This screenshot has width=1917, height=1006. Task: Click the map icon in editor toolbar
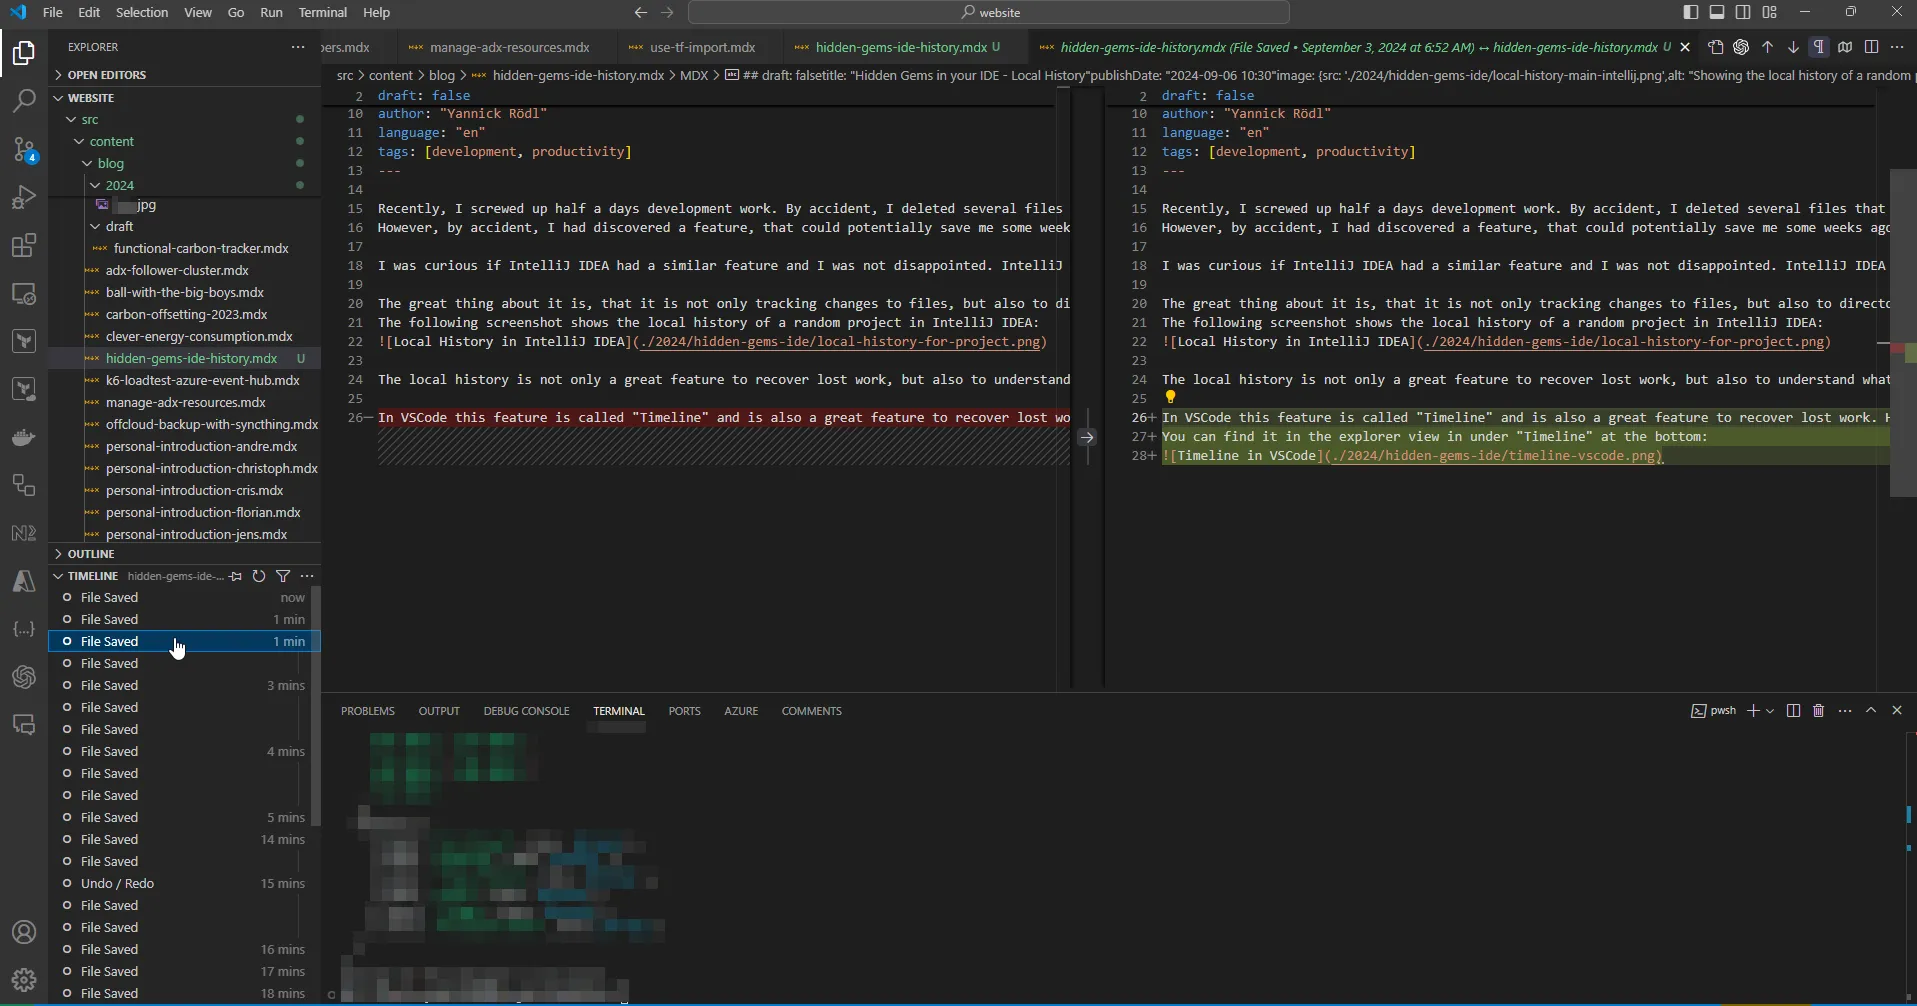tap(1845, 47)
